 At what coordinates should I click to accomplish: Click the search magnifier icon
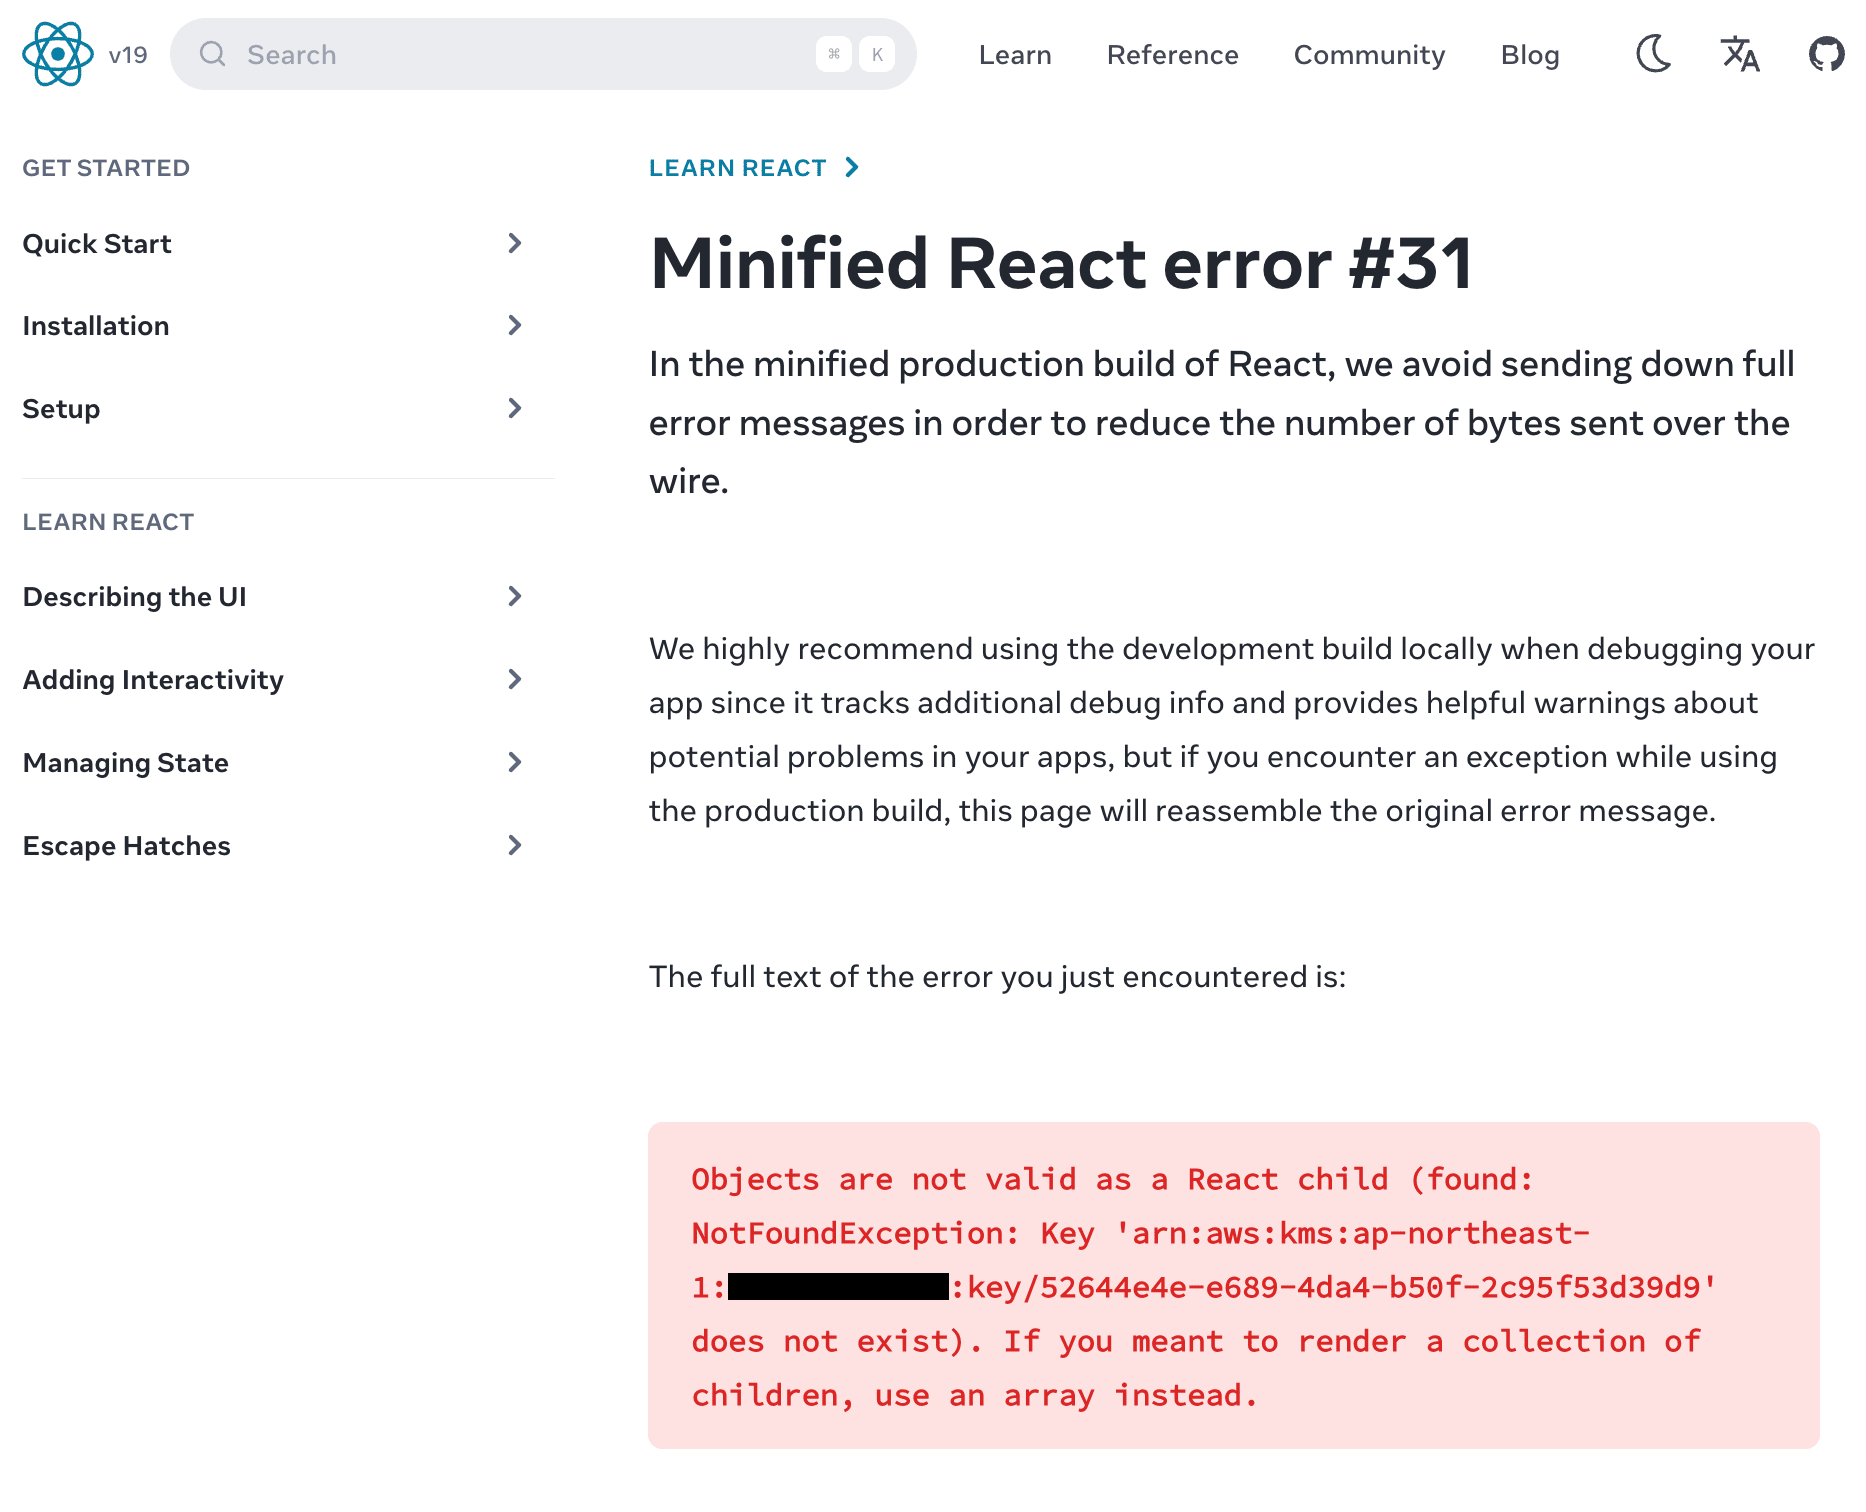point(213,54)
